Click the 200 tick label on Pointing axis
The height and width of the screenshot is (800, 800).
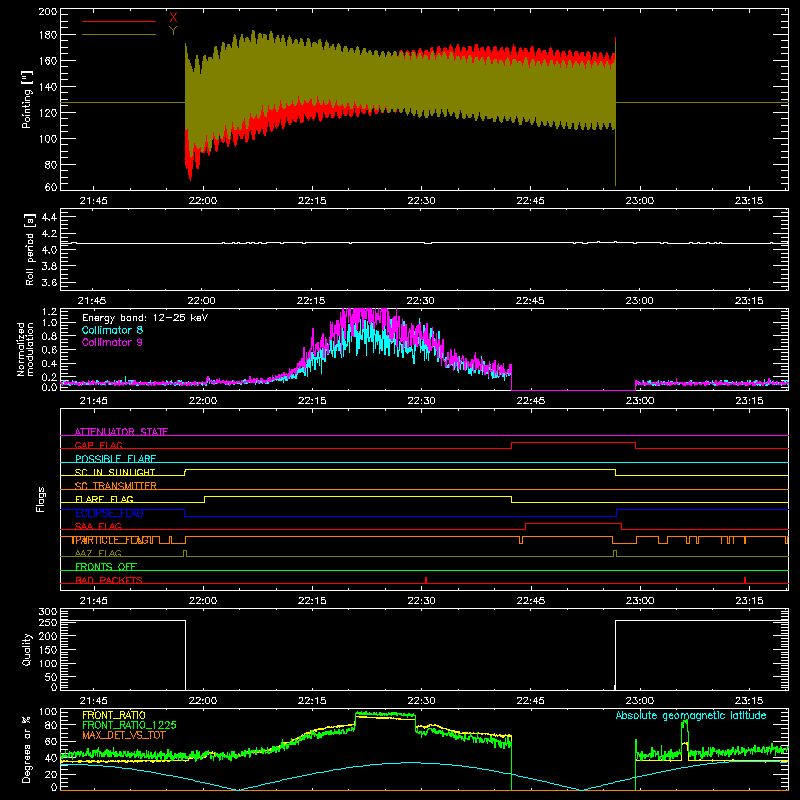(x=48, y=11)
